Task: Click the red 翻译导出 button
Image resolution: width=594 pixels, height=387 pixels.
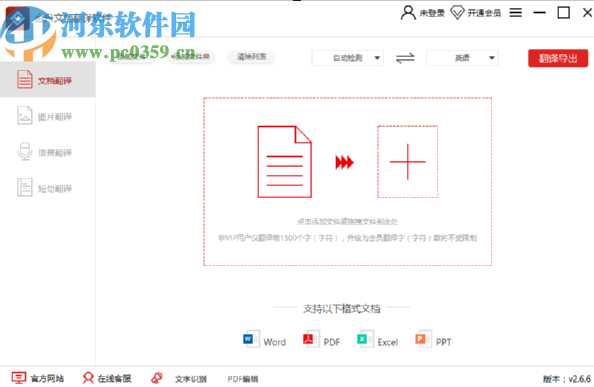Action: point(558,58)
